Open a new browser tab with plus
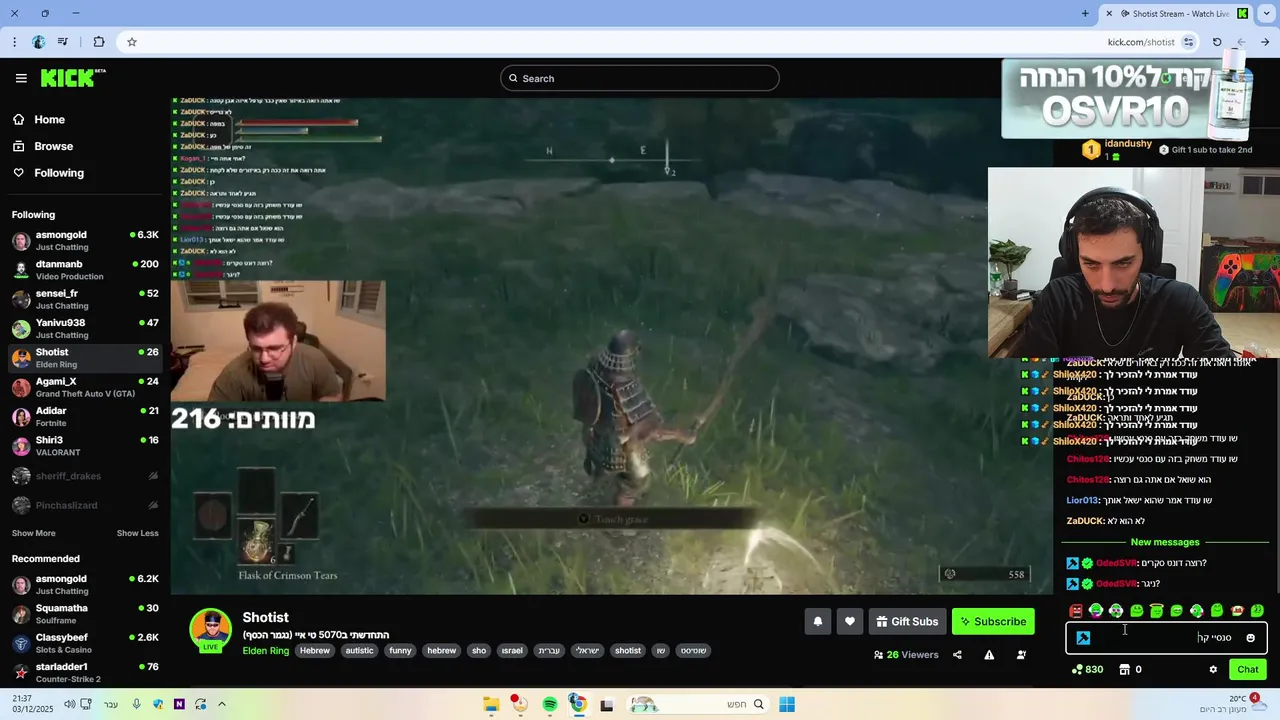 (1085, 13)
